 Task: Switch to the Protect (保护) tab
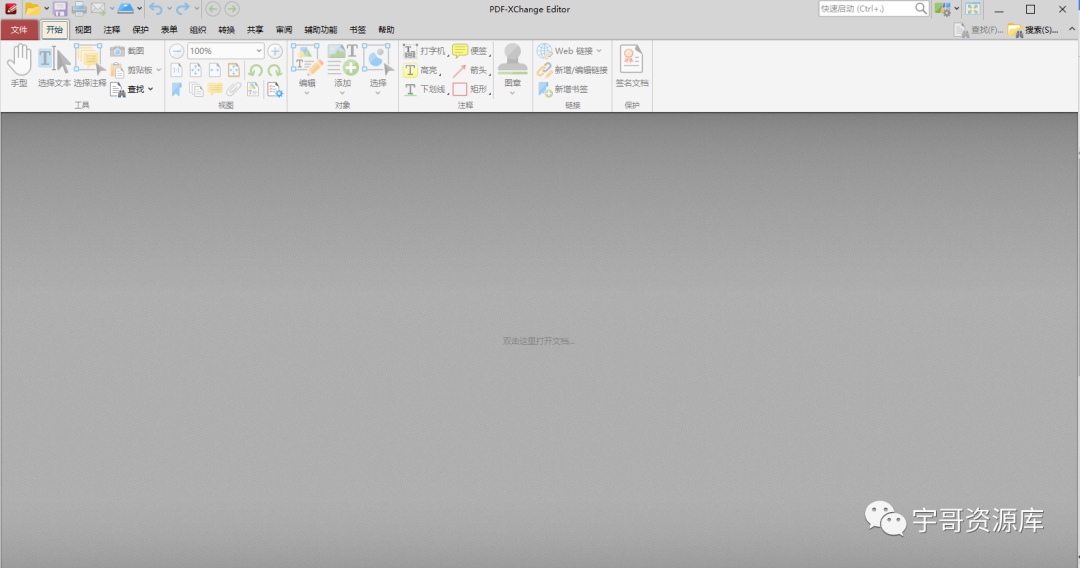141,30
